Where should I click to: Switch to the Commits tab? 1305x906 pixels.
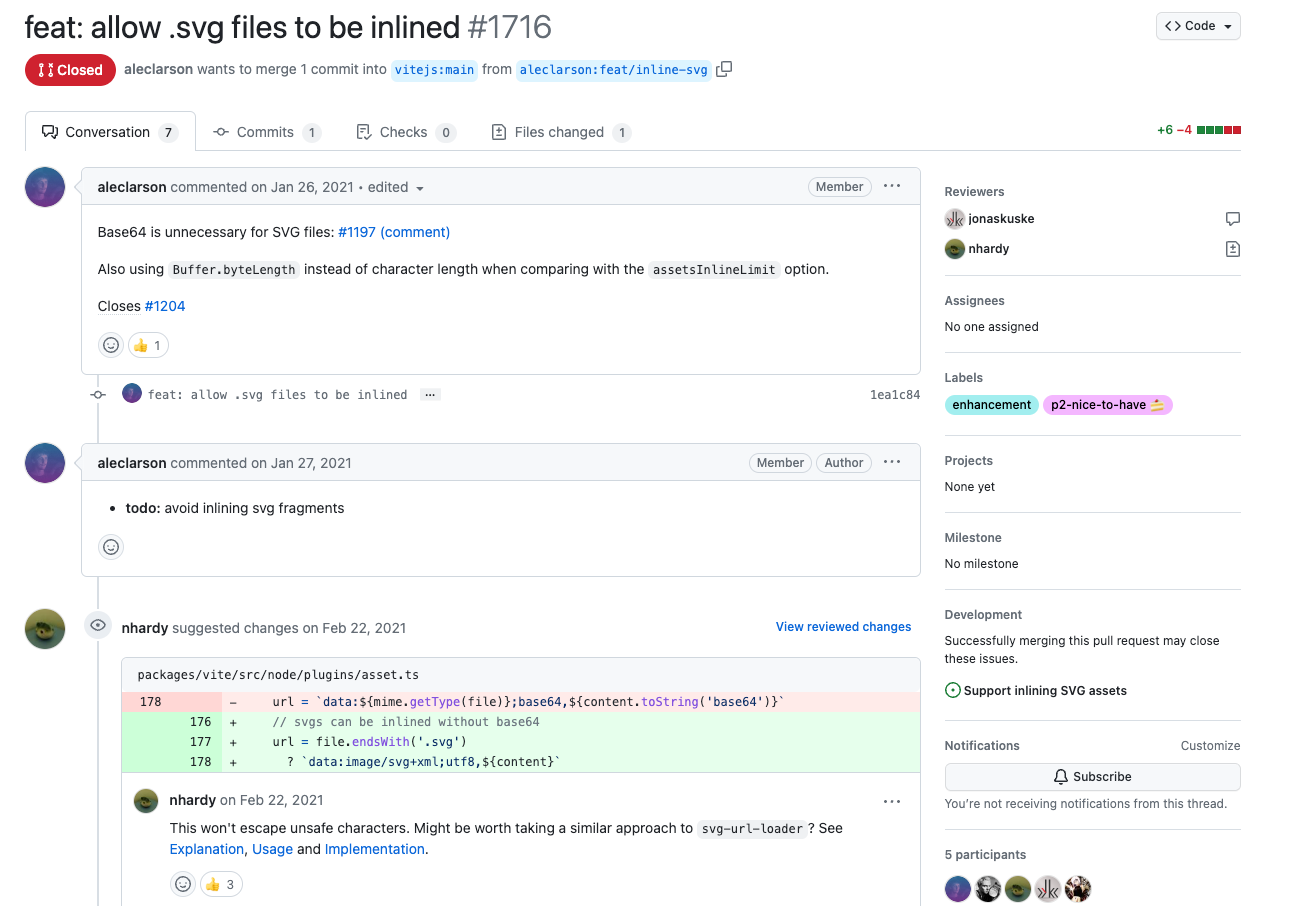[266, 131]
